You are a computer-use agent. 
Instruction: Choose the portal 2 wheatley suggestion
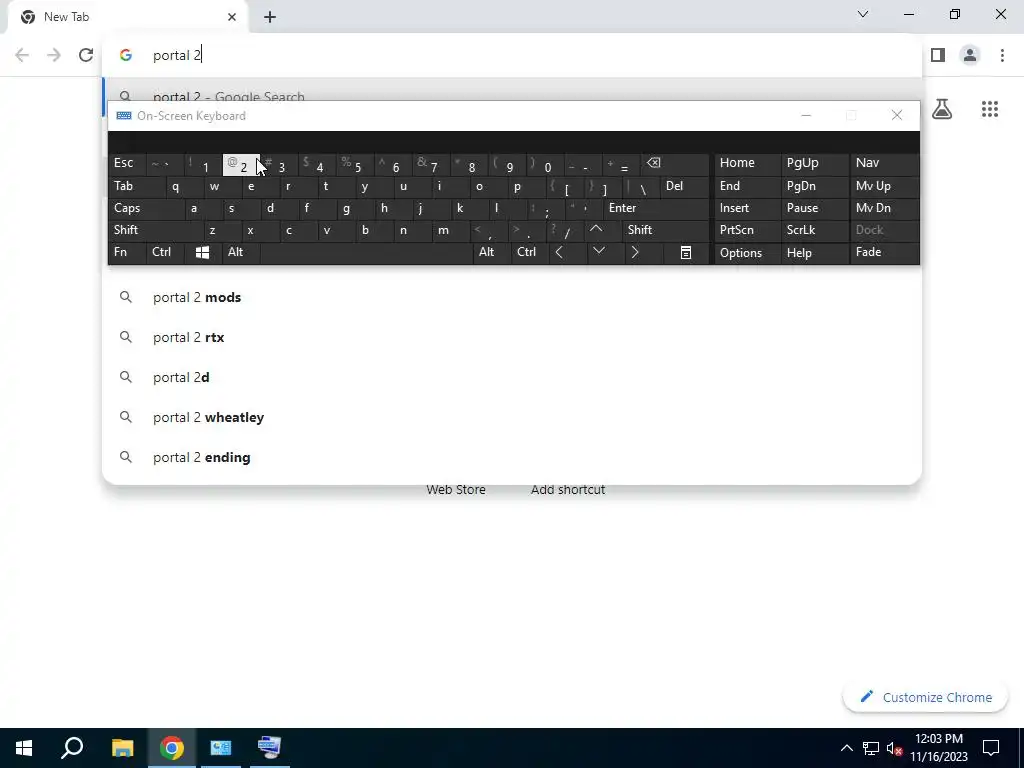click(512, 417)
